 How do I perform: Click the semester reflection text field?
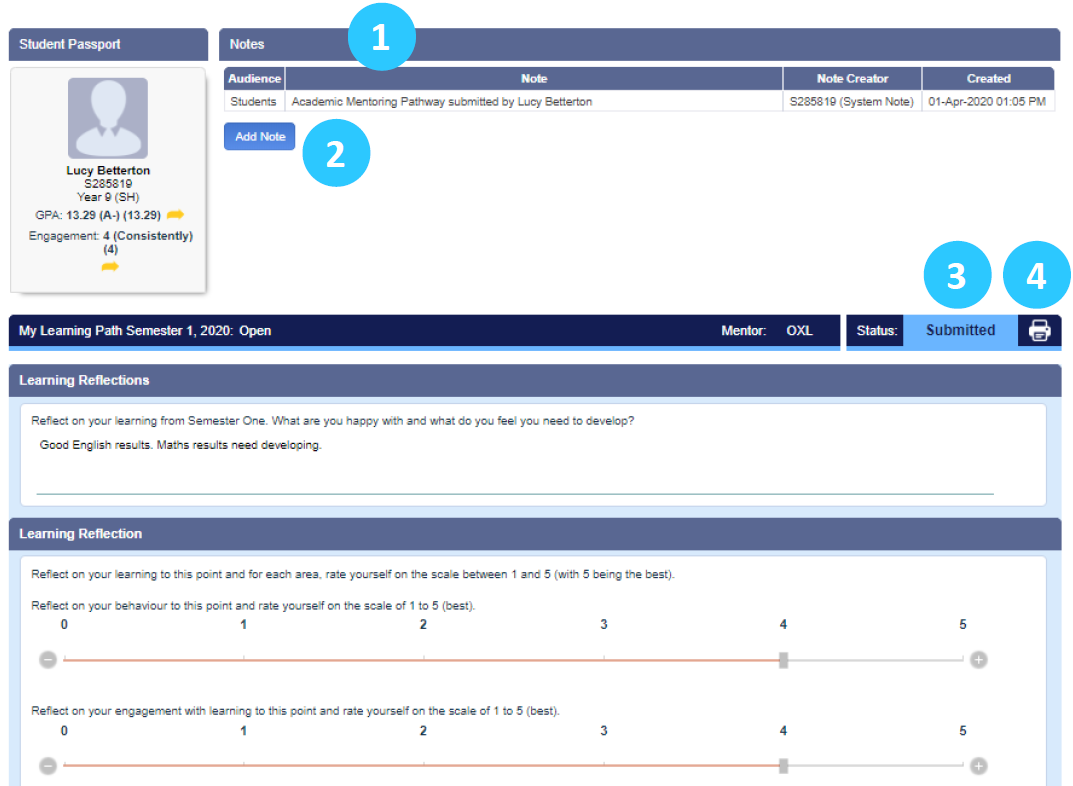tap(515, 465)
